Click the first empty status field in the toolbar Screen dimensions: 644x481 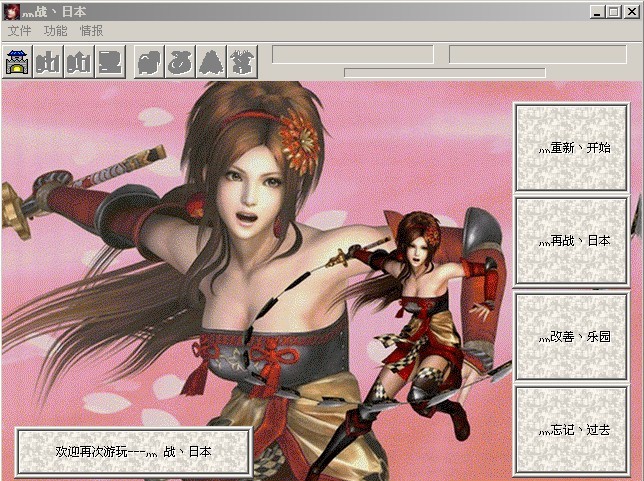tap(353, 55)
